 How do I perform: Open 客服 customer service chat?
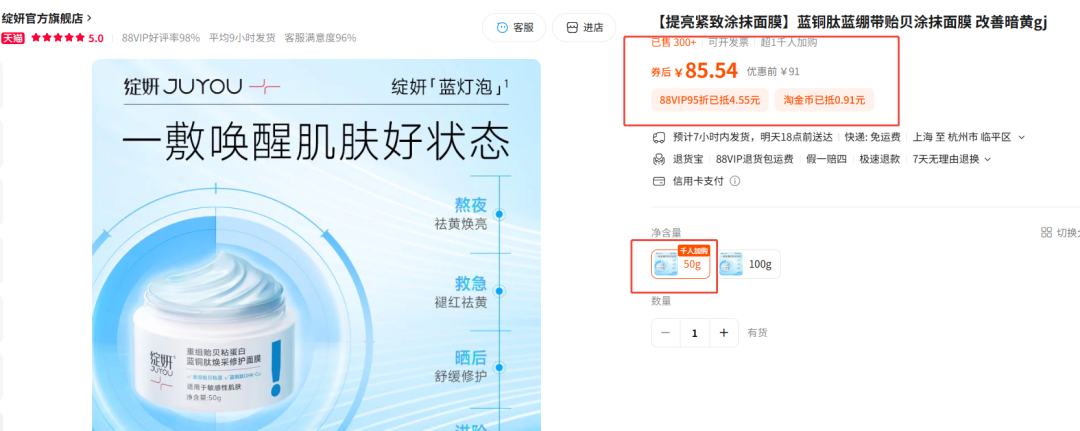(x=513, y=28)
